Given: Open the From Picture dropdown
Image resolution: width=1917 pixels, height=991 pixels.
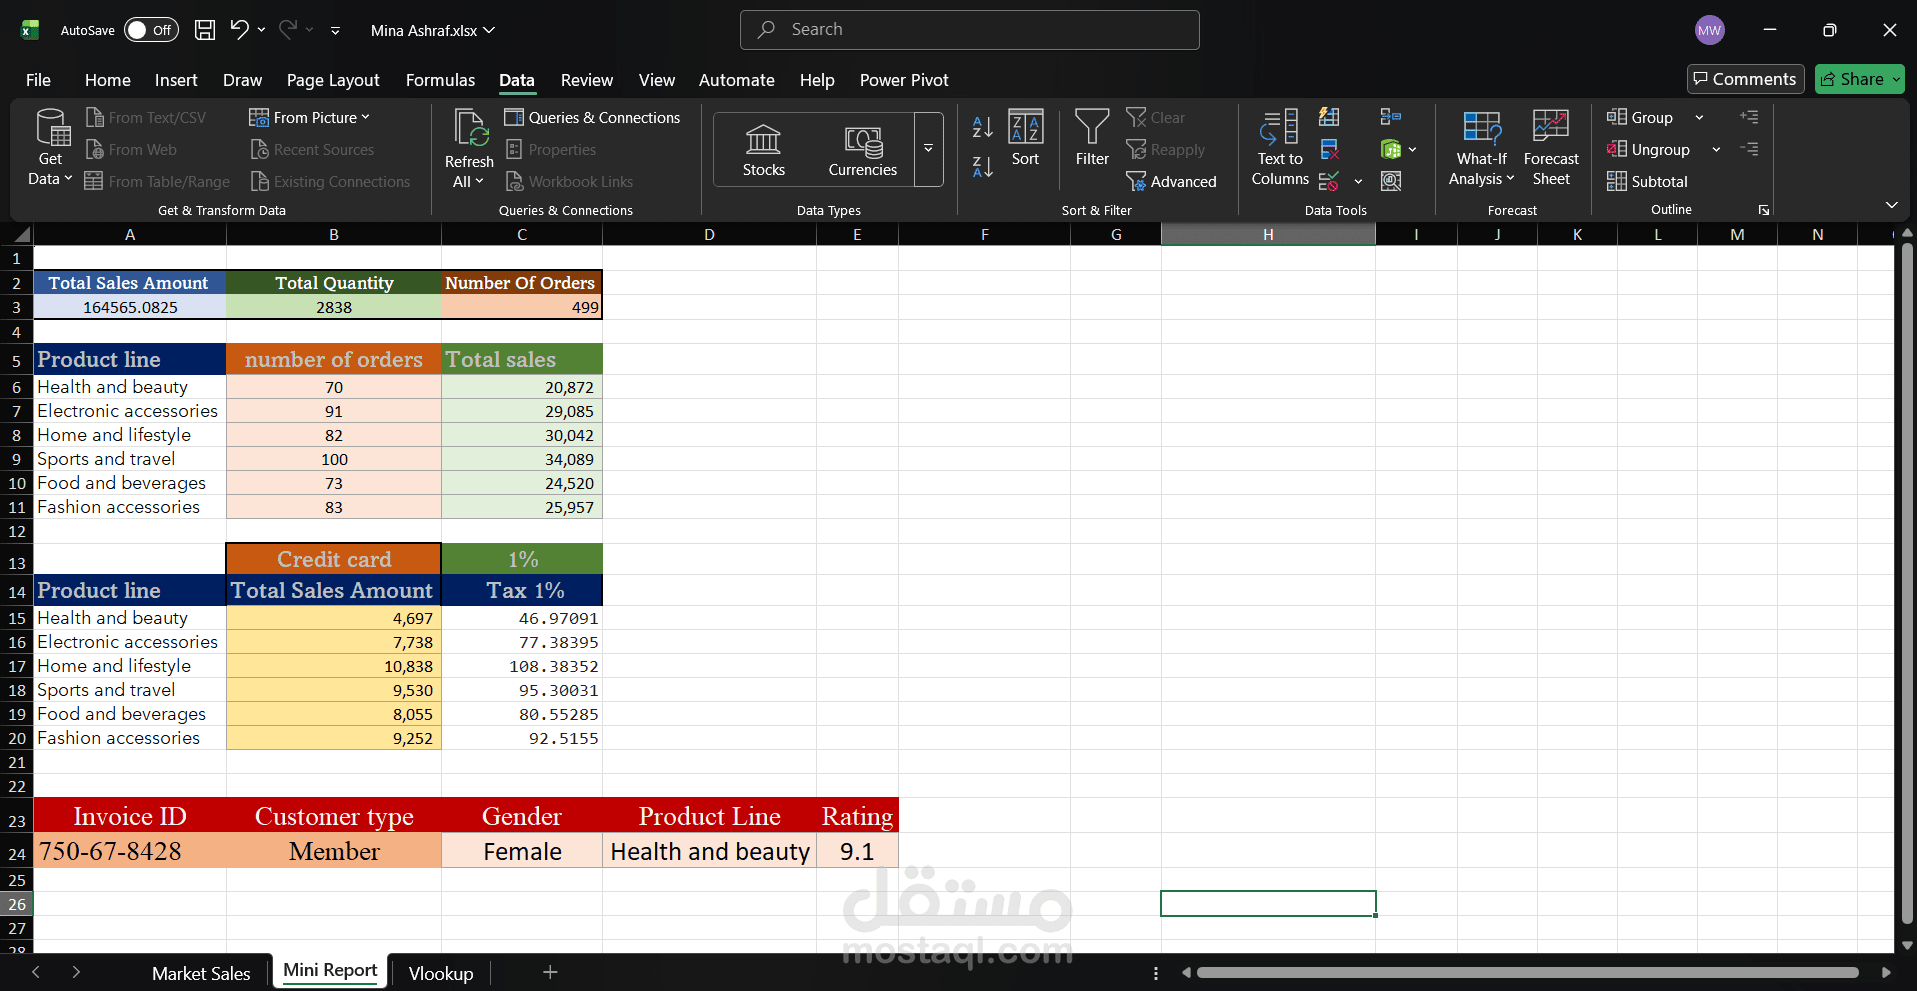Looking at the screenshot, I should (x=310, y=117).
